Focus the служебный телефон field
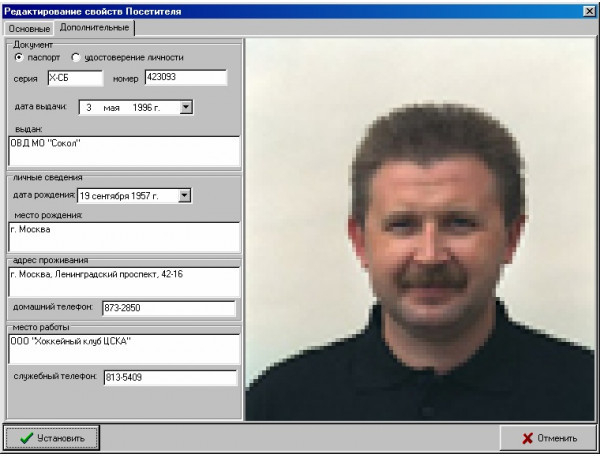Viewport: 600px width, 456px height. point(169,378)
